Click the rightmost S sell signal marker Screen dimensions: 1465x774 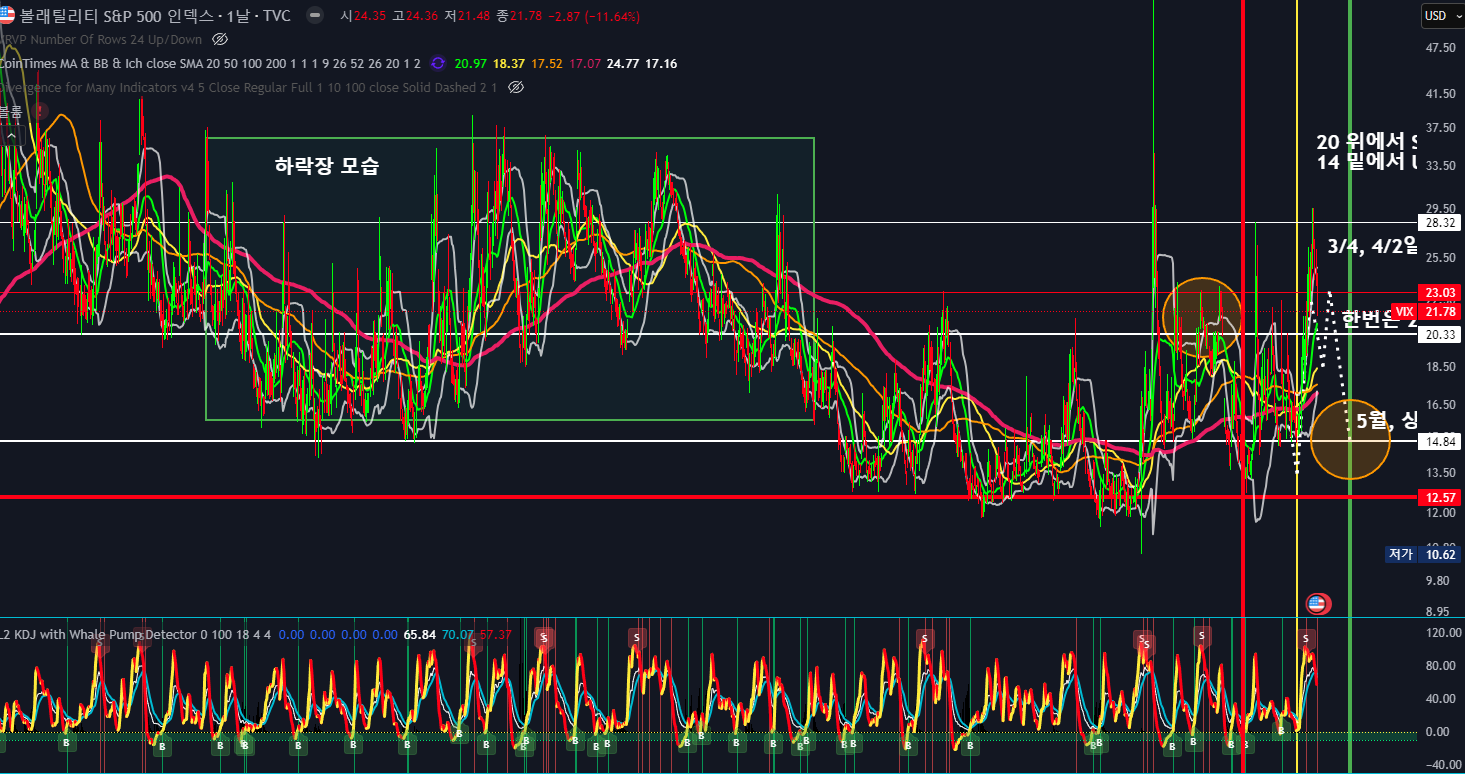click(1304, 638)
